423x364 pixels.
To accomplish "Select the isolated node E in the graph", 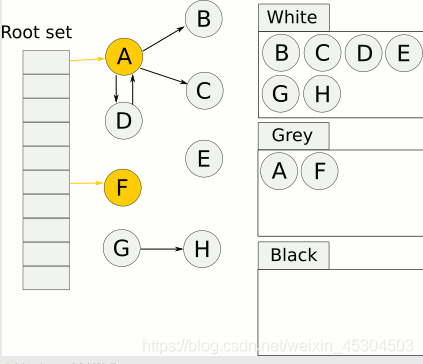I will point(204,159).
